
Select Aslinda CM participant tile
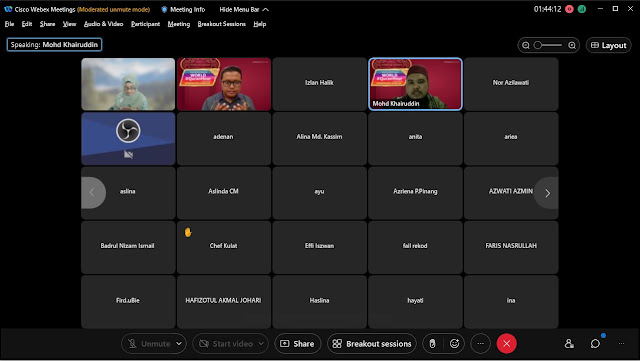point(224,193)
